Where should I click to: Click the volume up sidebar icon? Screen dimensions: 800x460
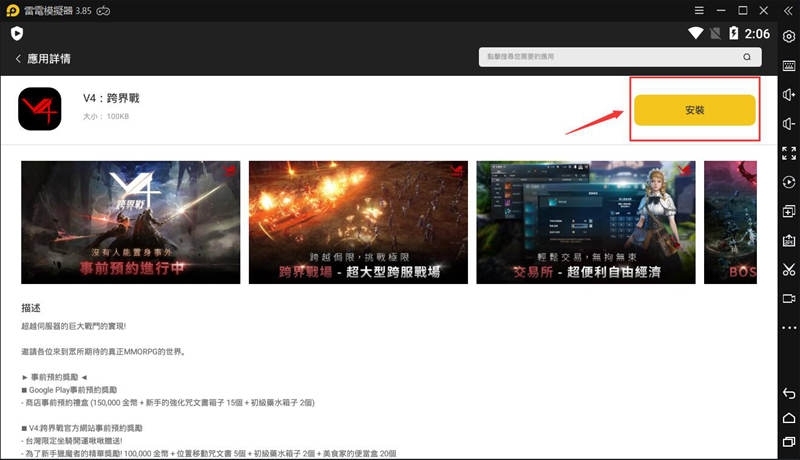[789, 94]
